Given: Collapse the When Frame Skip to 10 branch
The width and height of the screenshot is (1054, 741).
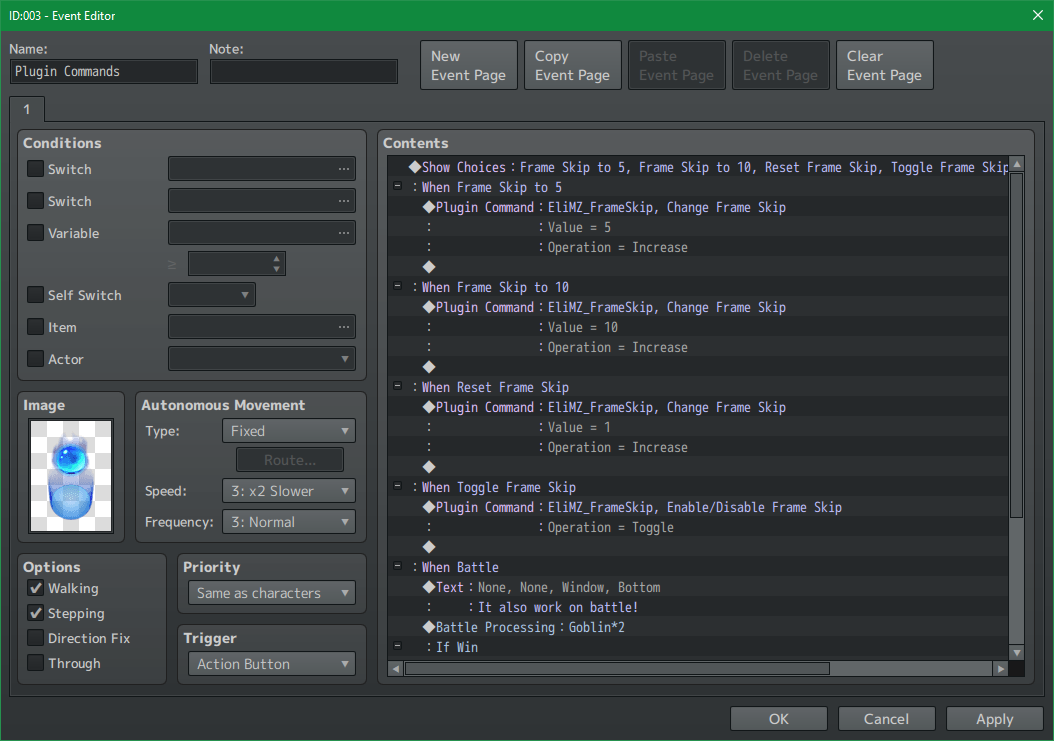Looking at the screenshot, I should click(x=397, y=286).
